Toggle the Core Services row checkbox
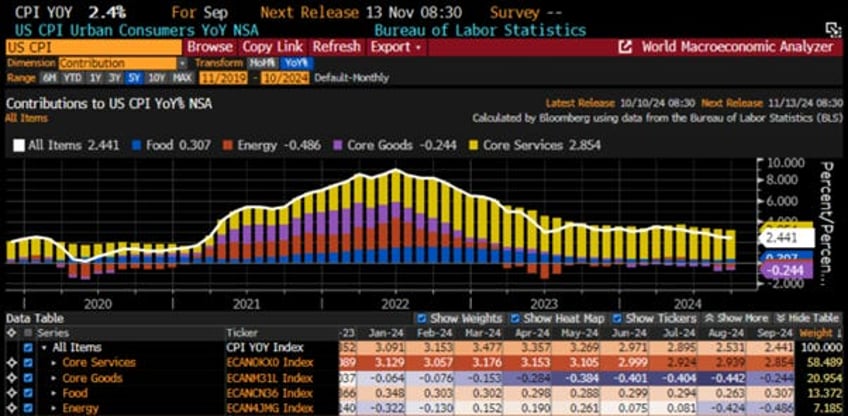This screenshot has height=416, width=848. point(28,362)
